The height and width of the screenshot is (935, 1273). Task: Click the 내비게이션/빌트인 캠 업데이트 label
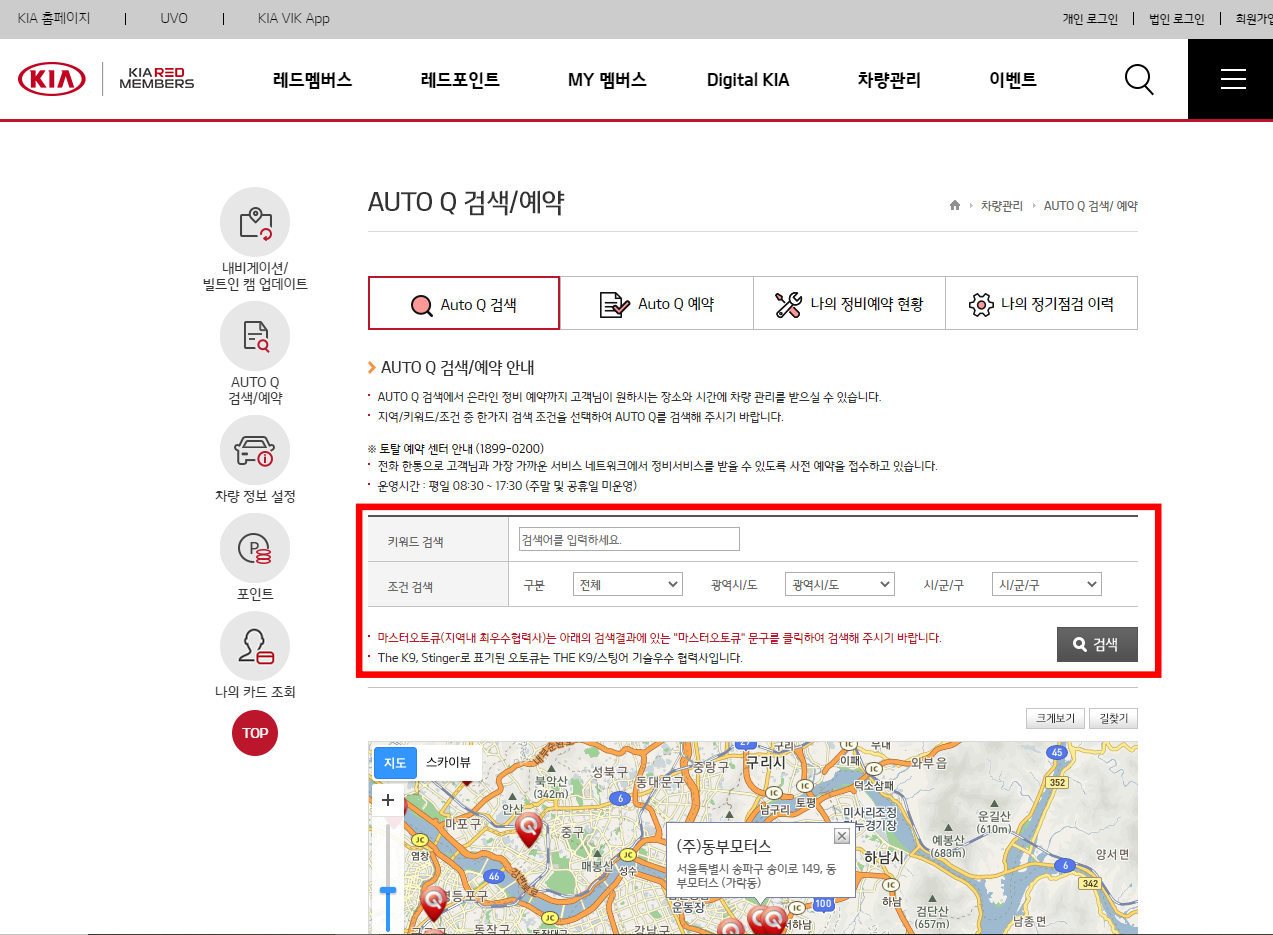coord(255,276)
